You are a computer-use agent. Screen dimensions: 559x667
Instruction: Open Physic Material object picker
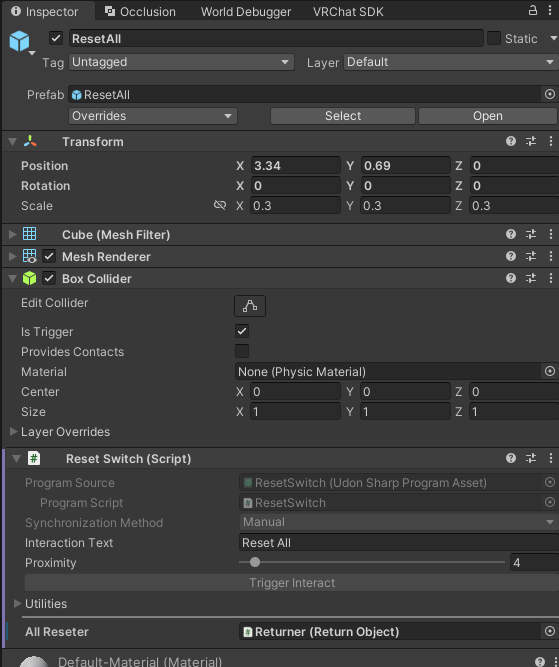click(x=550, y=371)
